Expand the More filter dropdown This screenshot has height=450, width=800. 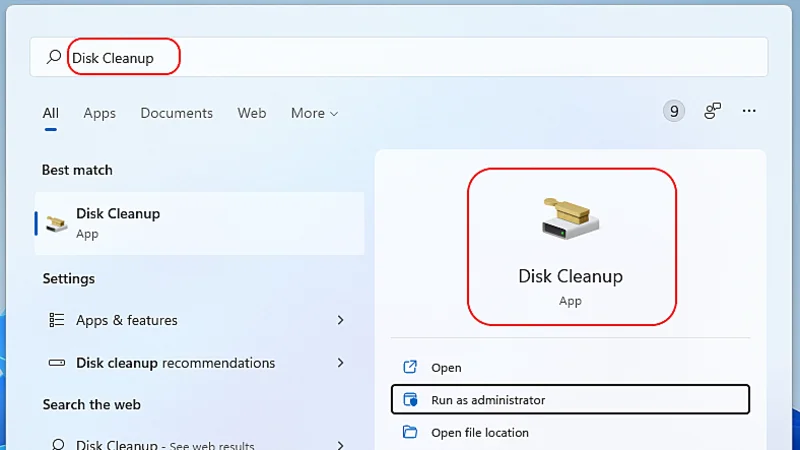coord(314,113)
